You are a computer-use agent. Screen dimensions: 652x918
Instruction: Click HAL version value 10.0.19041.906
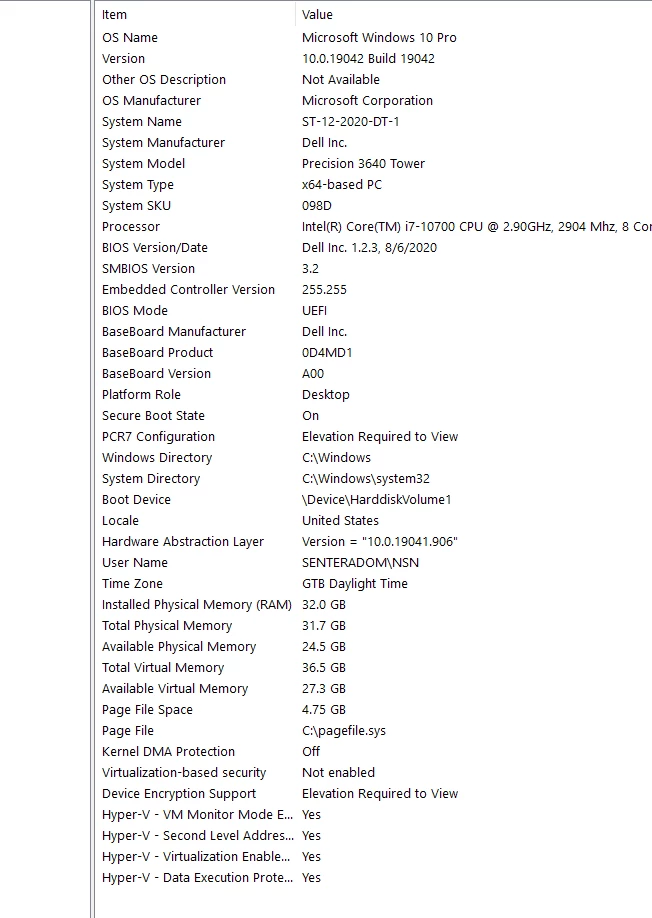(x=380, y=542)
